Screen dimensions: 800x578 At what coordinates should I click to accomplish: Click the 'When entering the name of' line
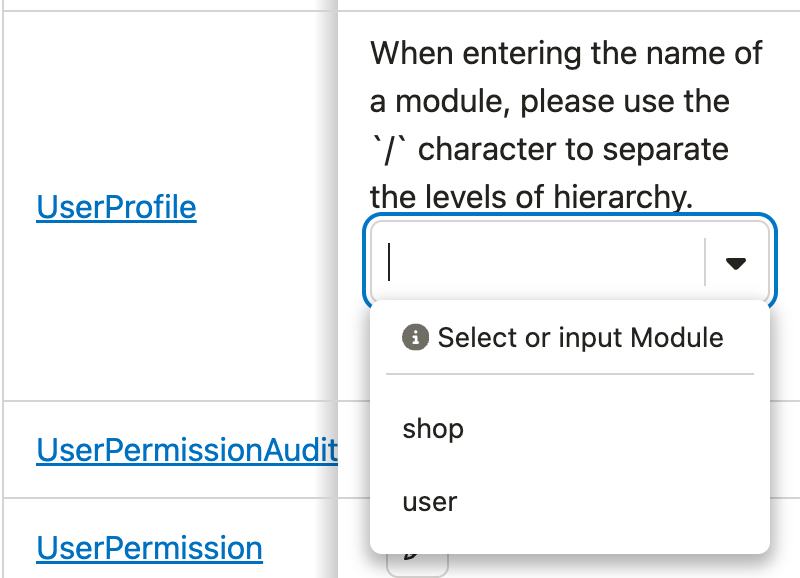(566, 53)
